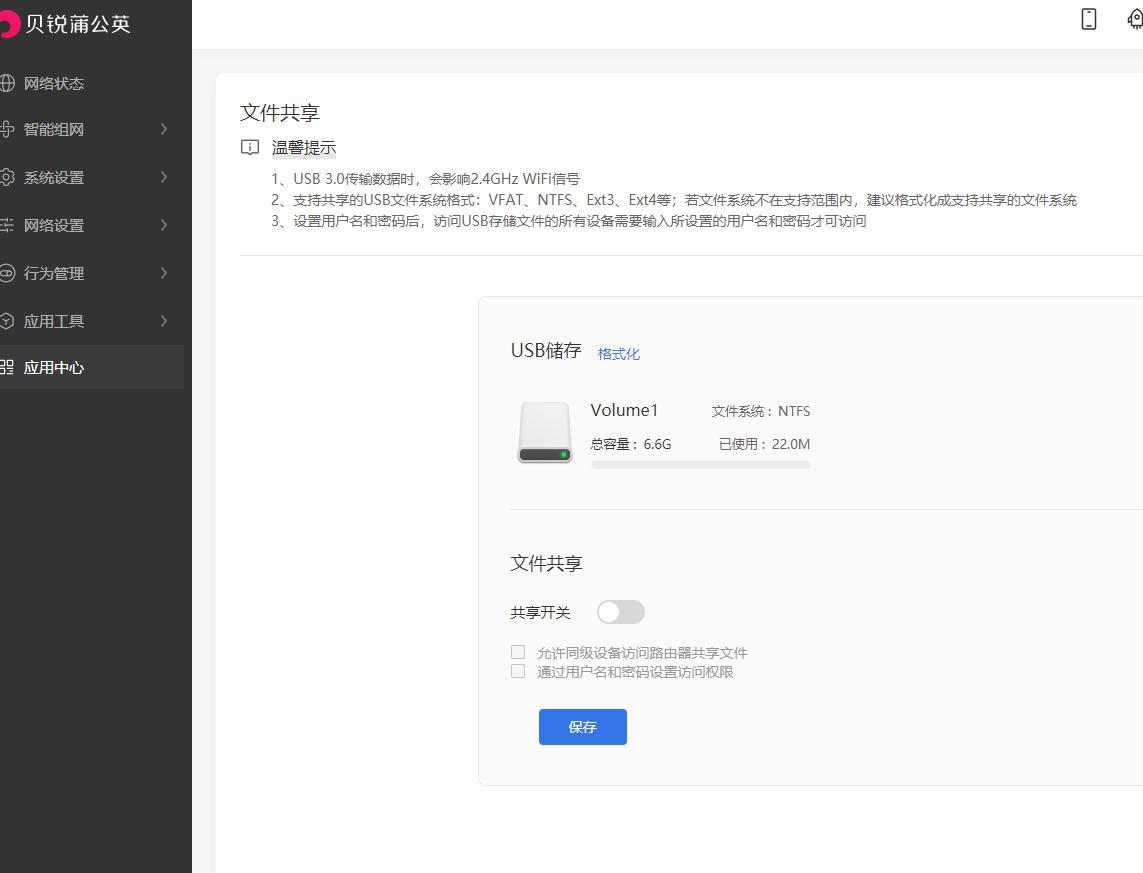1143x873 pixels.
Task: Click the tip about 设置用户名和密码后
Action: [569, 221]
